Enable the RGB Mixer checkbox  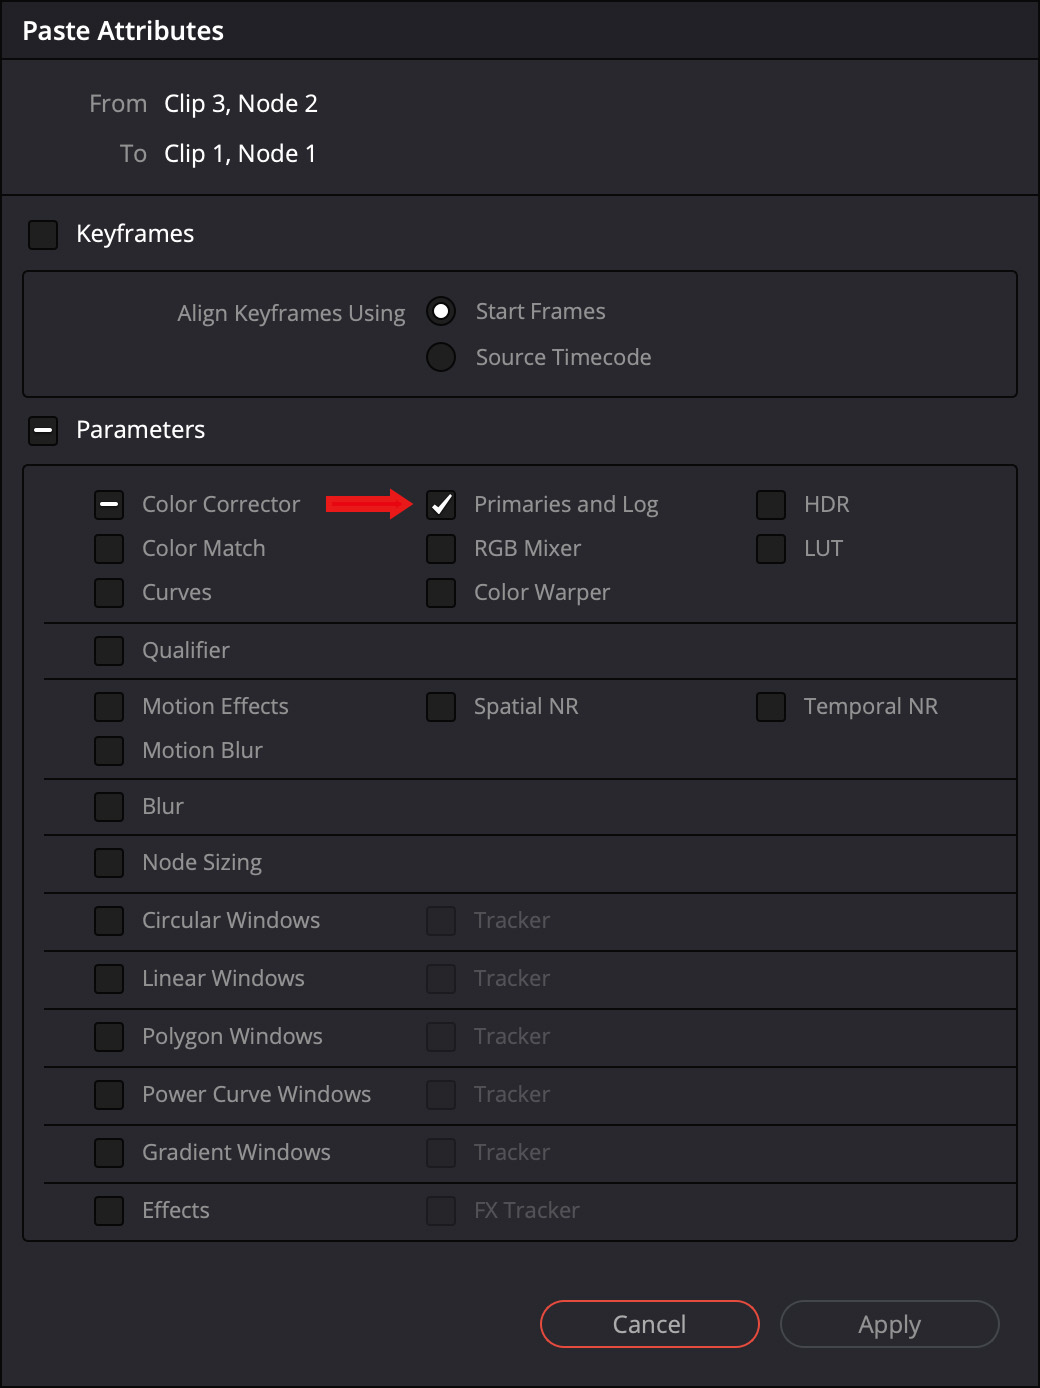point(441,549)
